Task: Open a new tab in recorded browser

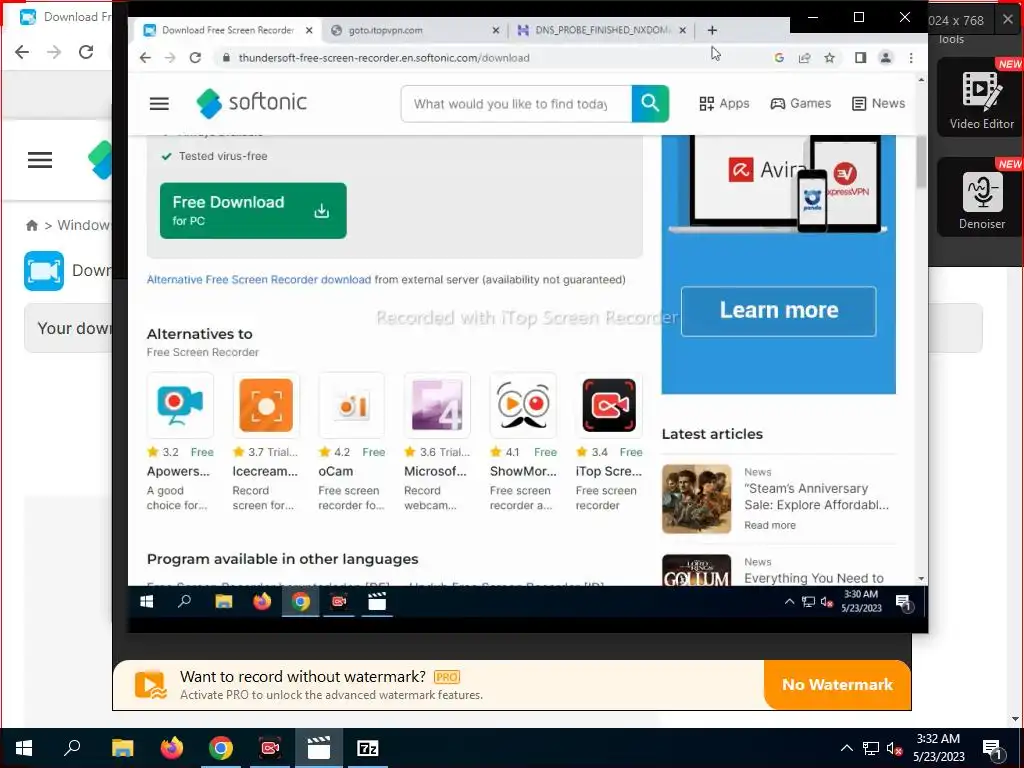Action: click(x=712, y=30)
